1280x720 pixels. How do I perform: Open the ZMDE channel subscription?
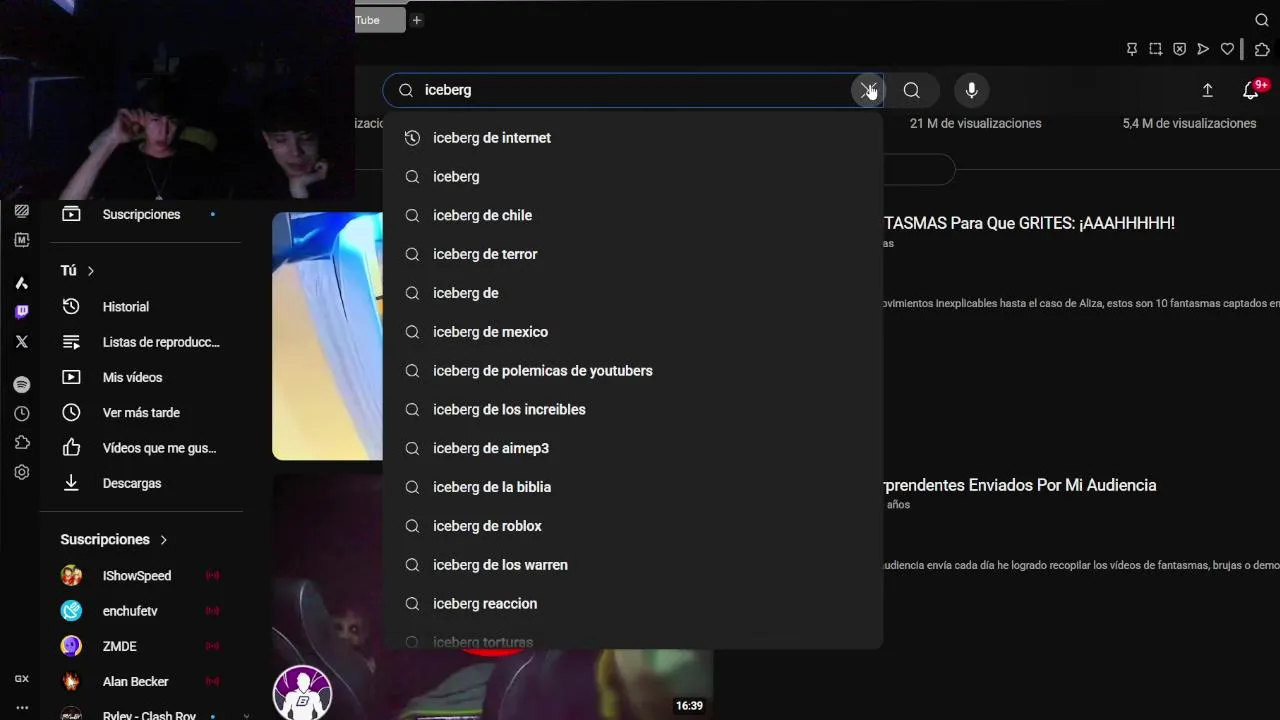[x=141, y=646]
